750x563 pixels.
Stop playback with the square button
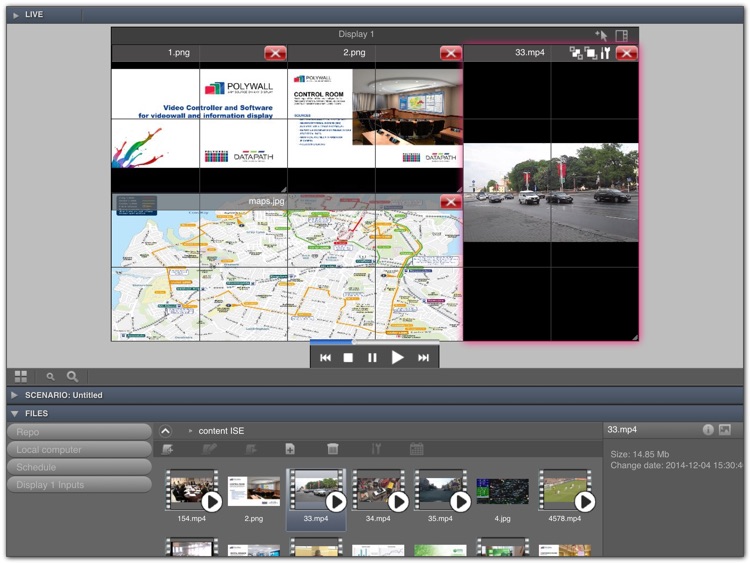click(348, 357)
